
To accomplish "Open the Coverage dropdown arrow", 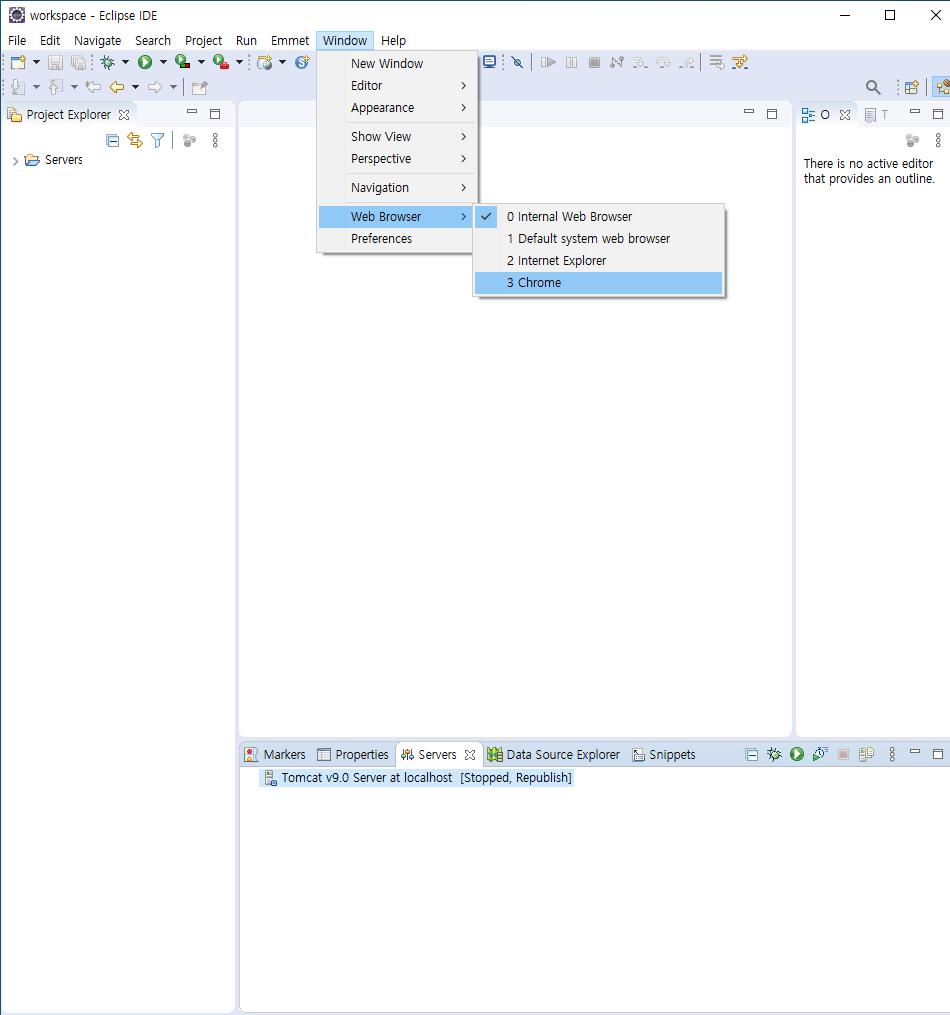I will point(201,62).
